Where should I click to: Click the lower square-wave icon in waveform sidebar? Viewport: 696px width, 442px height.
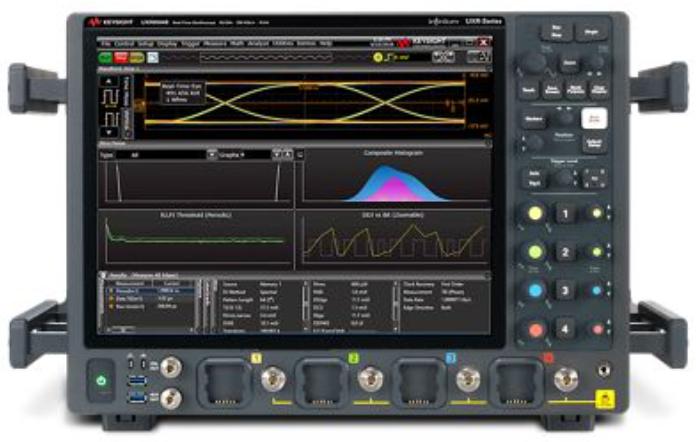point(111,118)
